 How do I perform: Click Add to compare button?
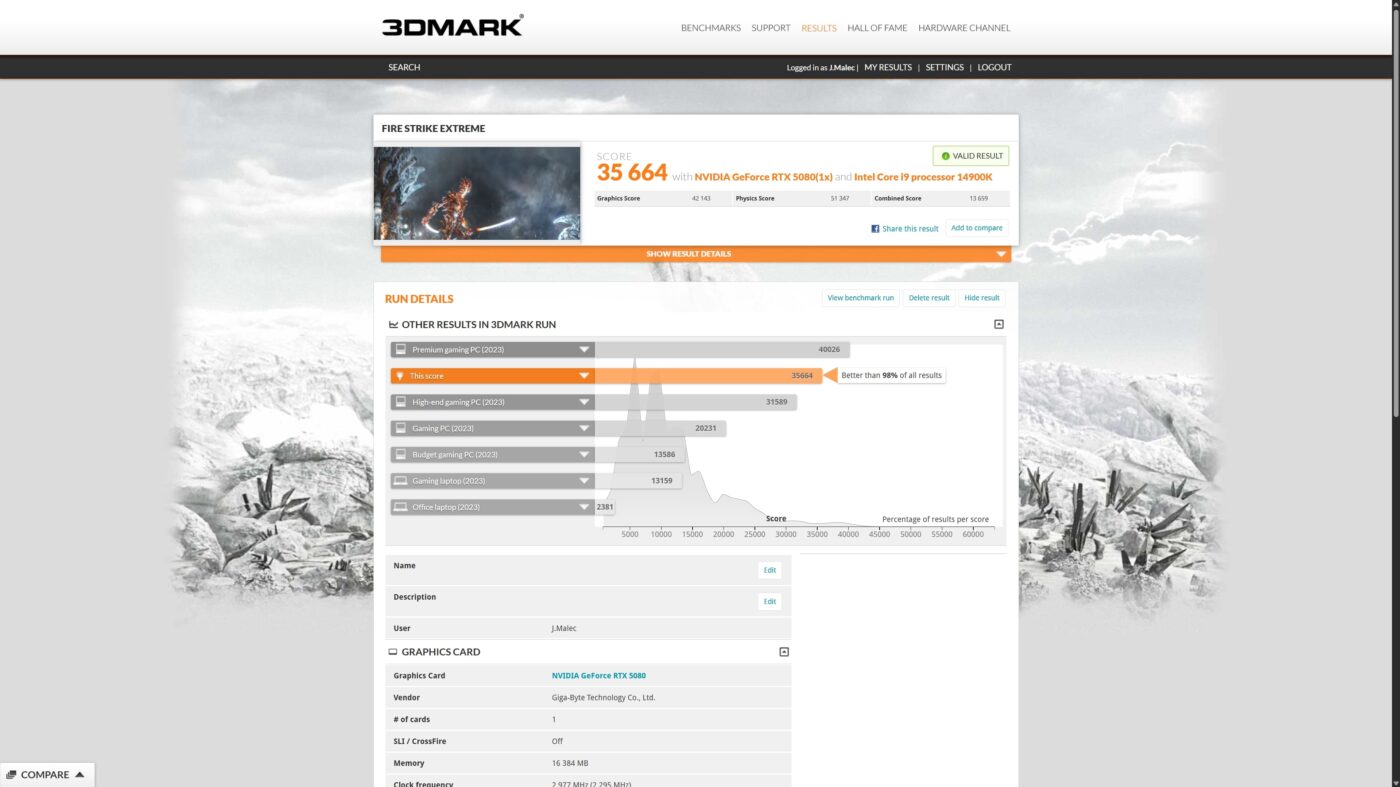tap(976, 228)
